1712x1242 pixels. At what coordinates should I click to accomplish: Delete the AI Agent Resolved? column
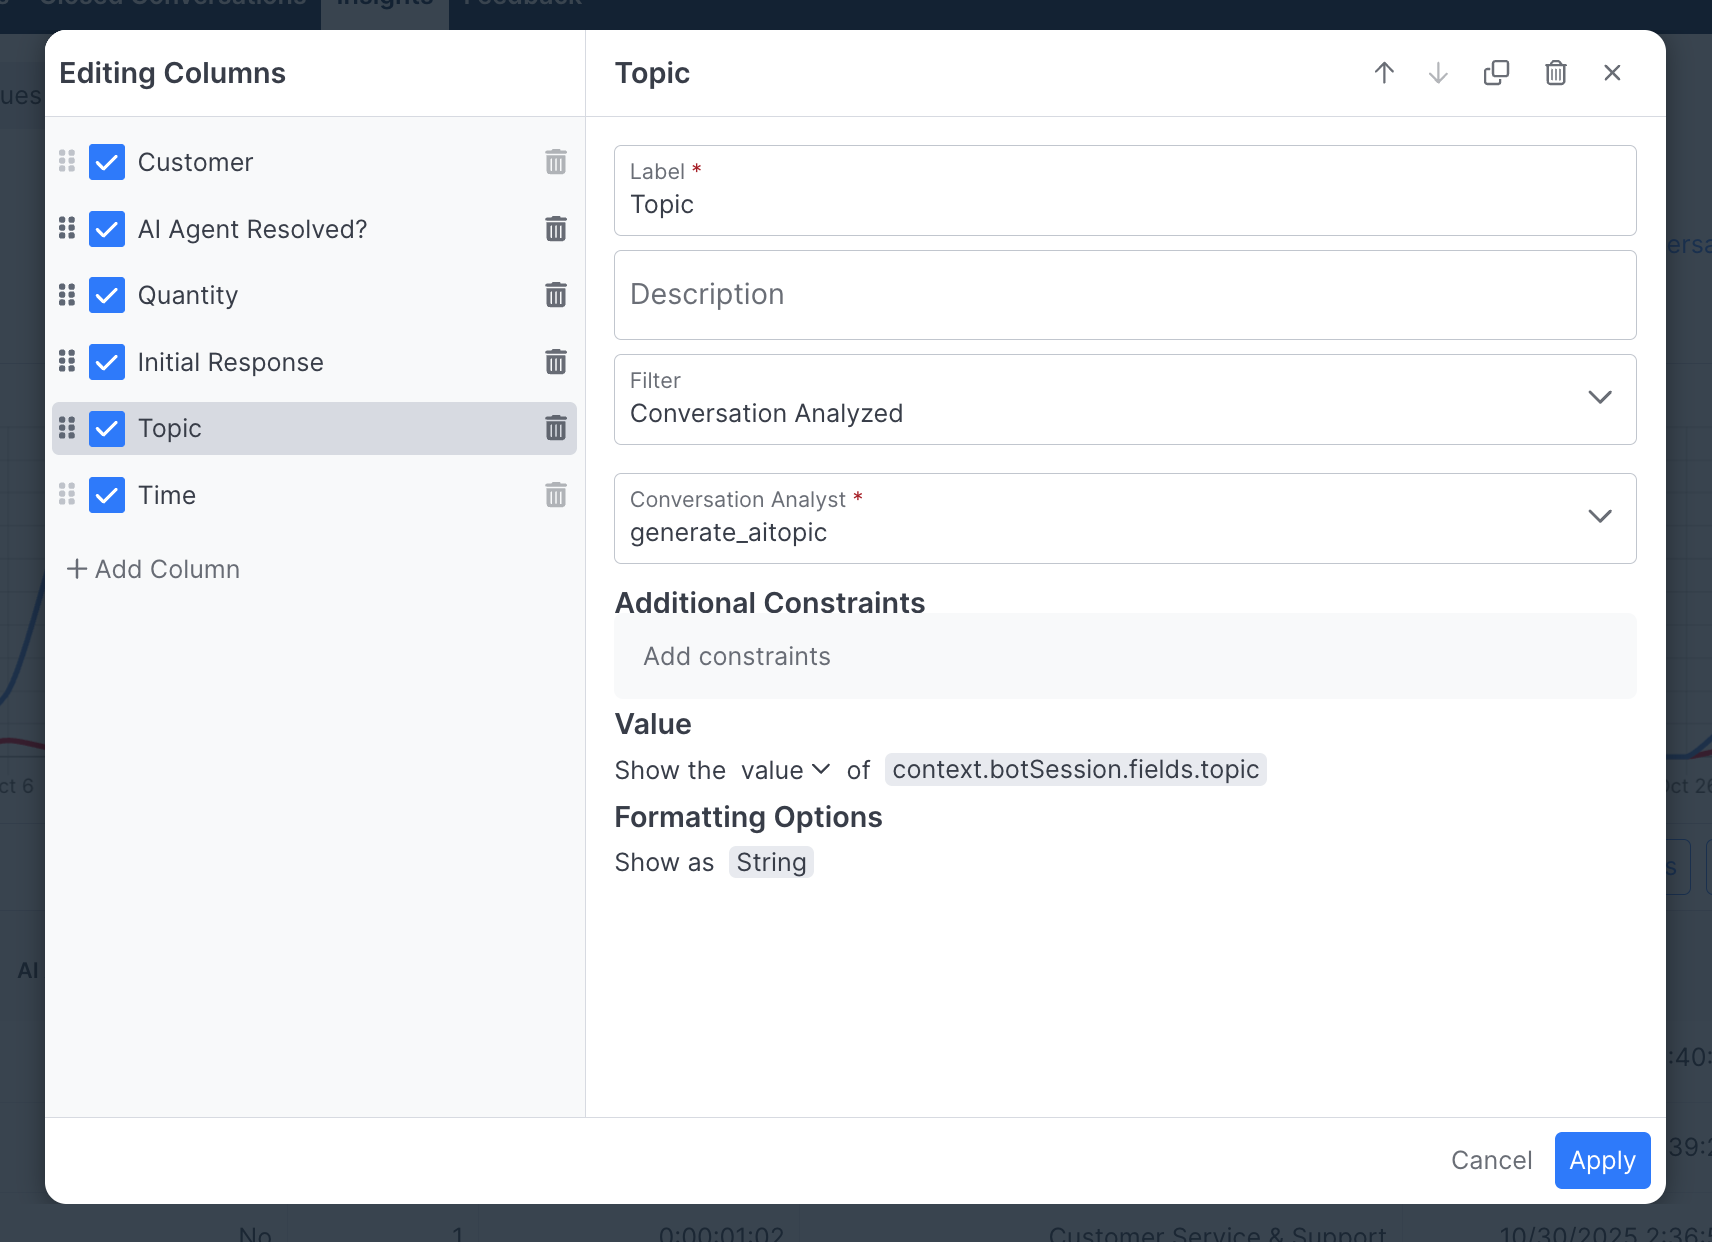click(x=556, y=229)
